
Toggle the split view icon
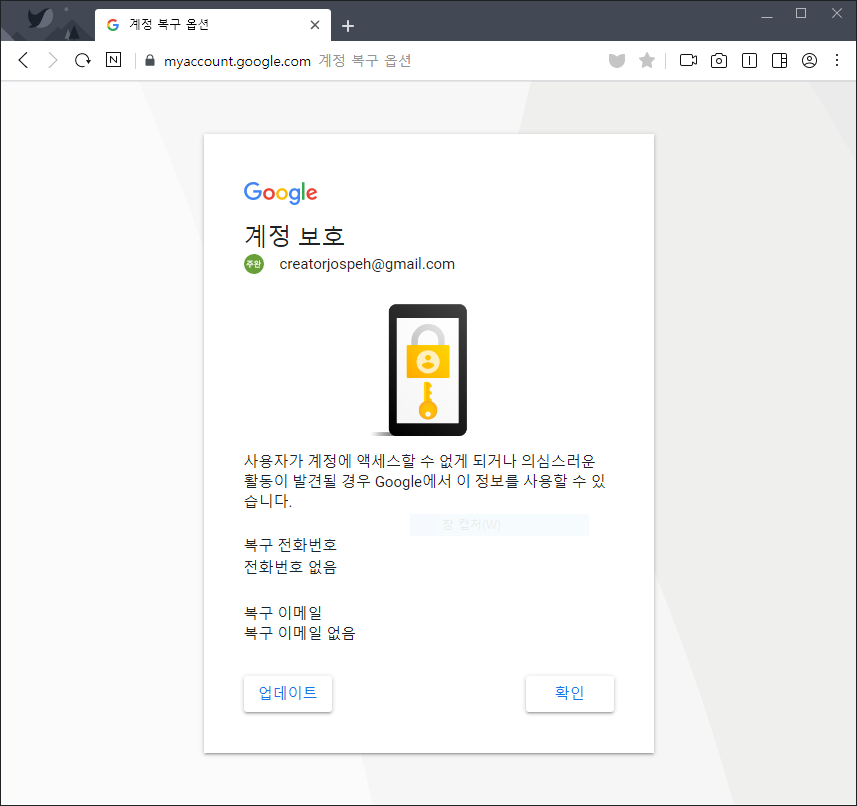(x=749, y=60)
